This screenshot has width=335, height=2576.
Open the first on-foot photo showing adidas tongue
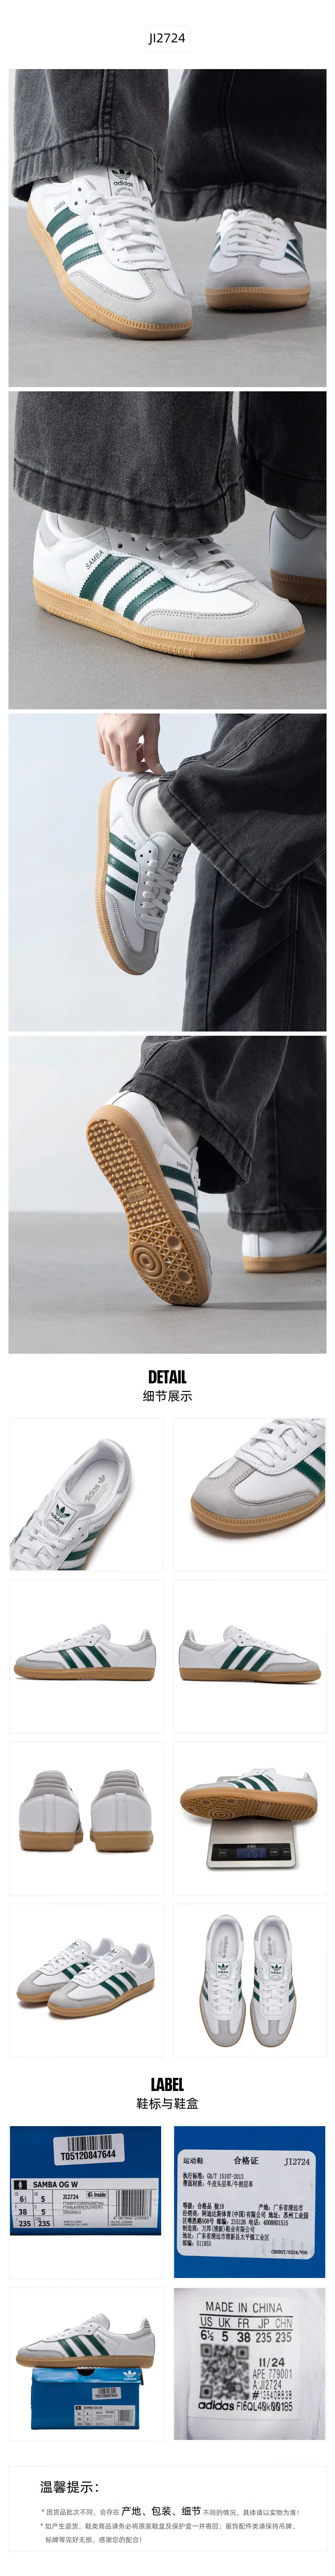167,228
